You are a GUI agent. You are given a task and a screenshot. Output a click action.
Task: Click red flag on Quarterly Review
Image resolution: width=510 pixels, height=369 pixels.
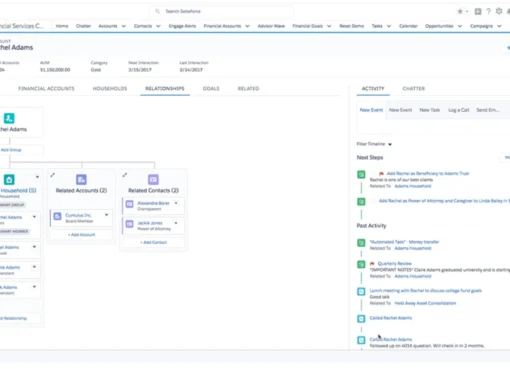pyautogui.click(x=372, y=264)
